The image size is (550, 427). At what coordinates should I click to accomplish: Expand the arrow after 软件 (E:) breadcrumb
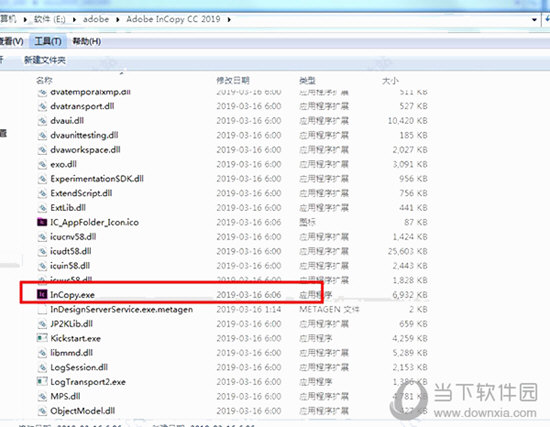click(74, 19)
